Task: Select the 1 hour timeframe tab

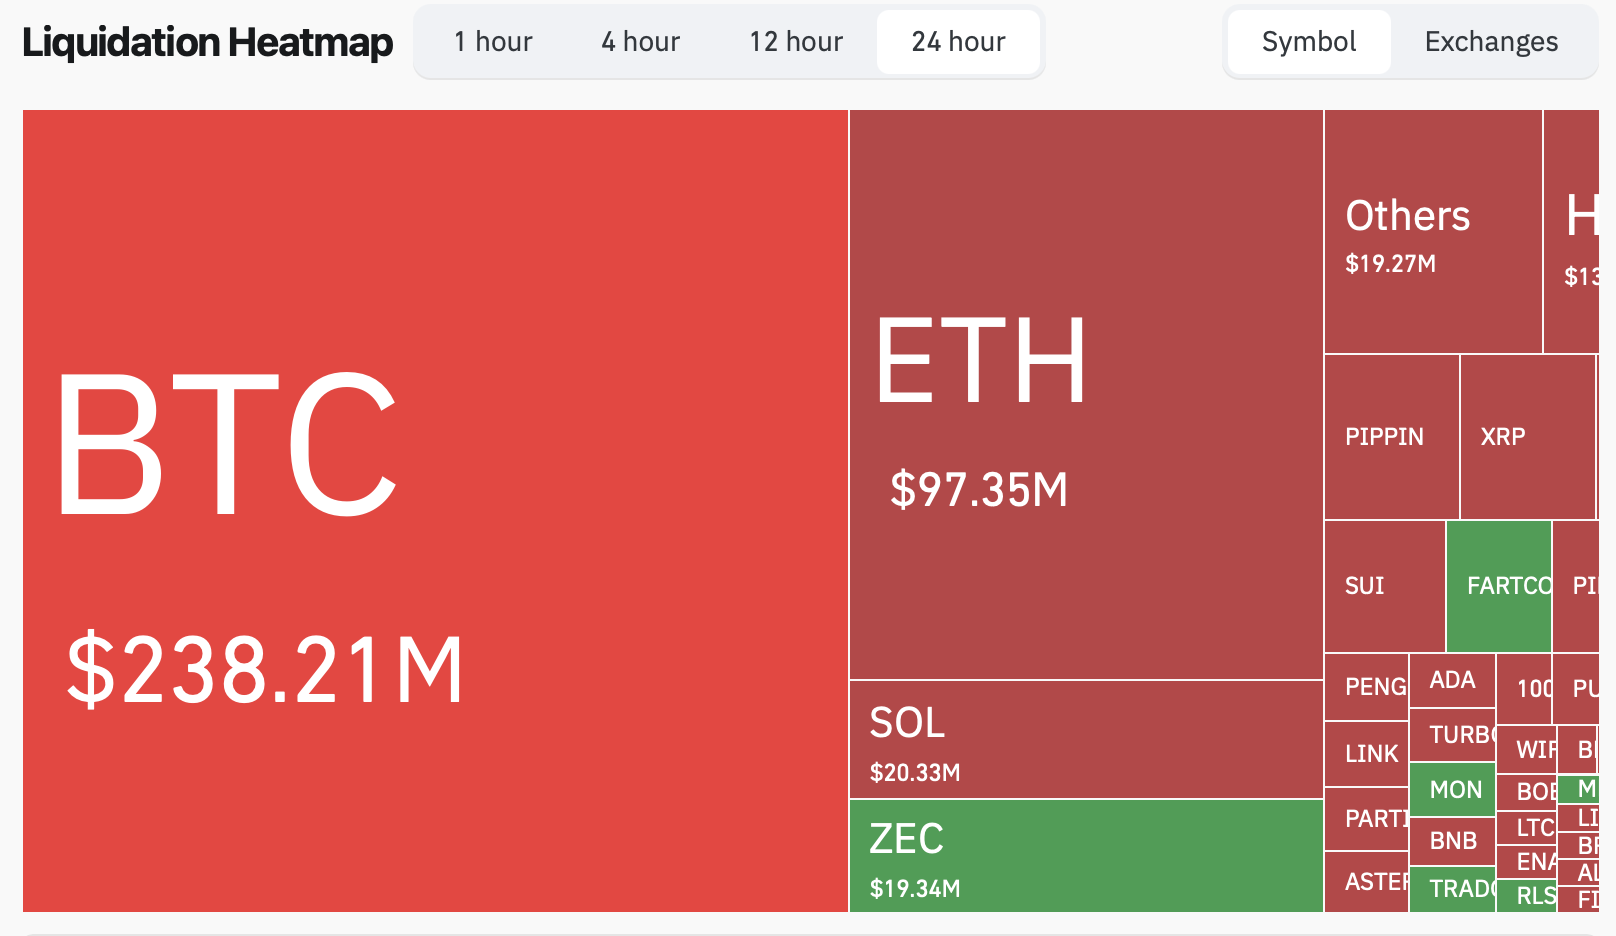Action: click(493, 42)
